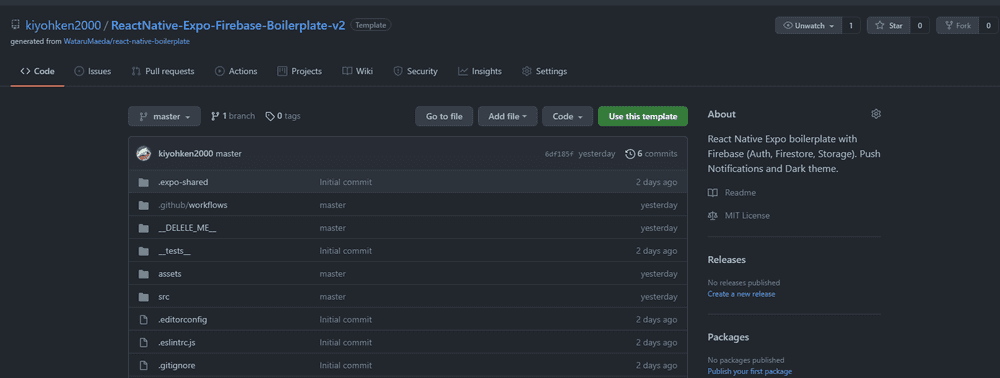Open the src folder
The width and height of the screenshot is (1000, 378).
[164, 297]
